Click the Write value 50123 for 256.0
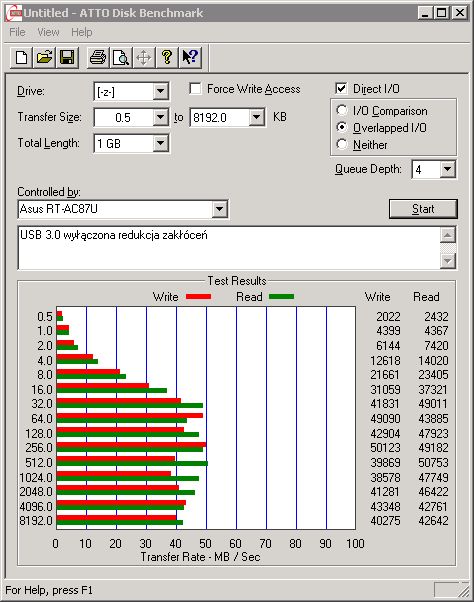Viewport: 474px width, 602px height. [x=385, y=448]
